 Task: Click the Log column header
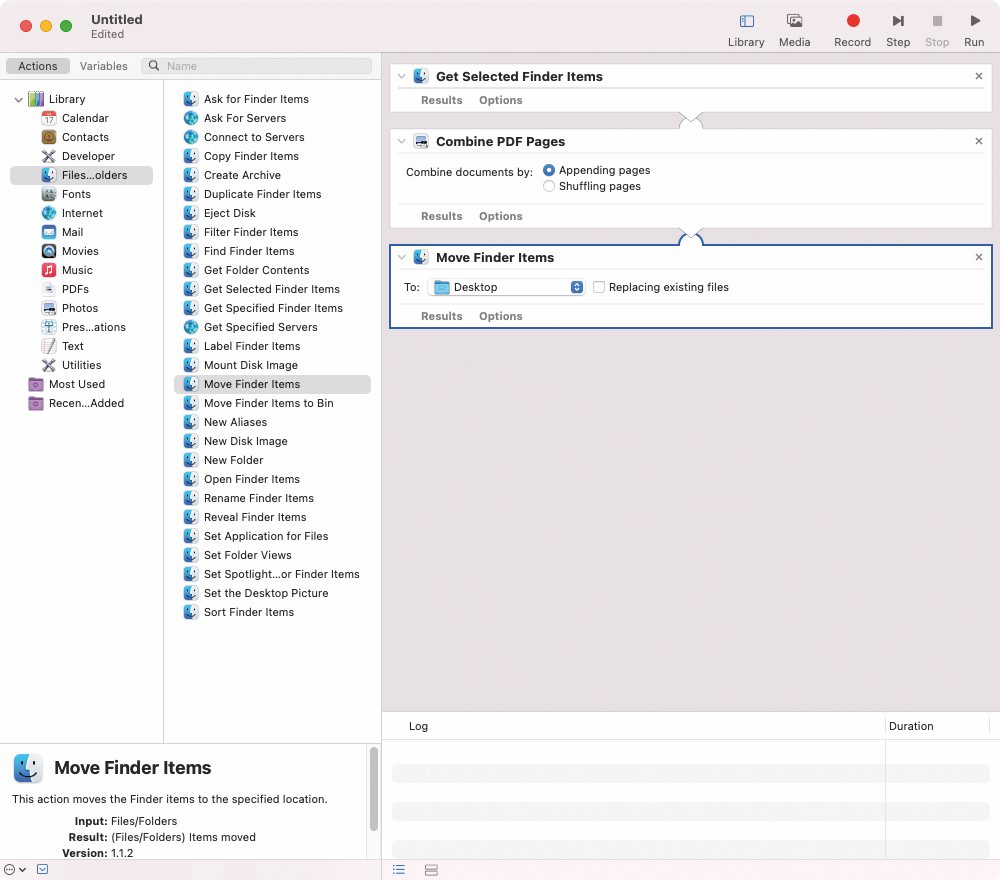coord(418,726)
